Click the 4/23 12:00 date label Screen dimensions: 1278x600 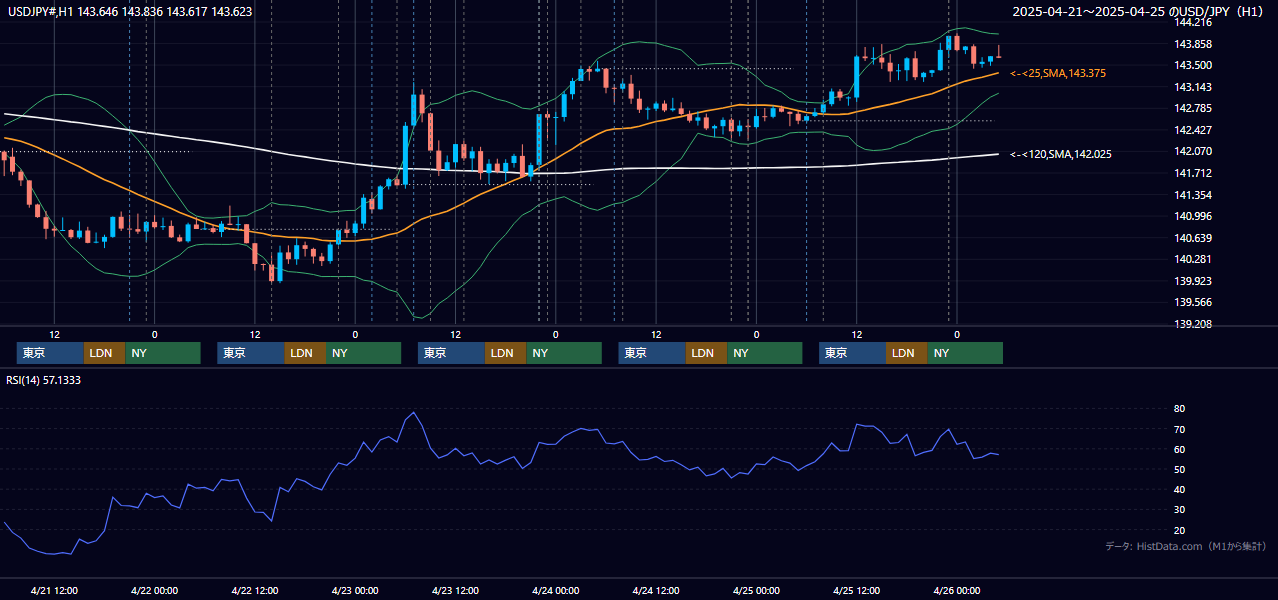coord(455,590)
